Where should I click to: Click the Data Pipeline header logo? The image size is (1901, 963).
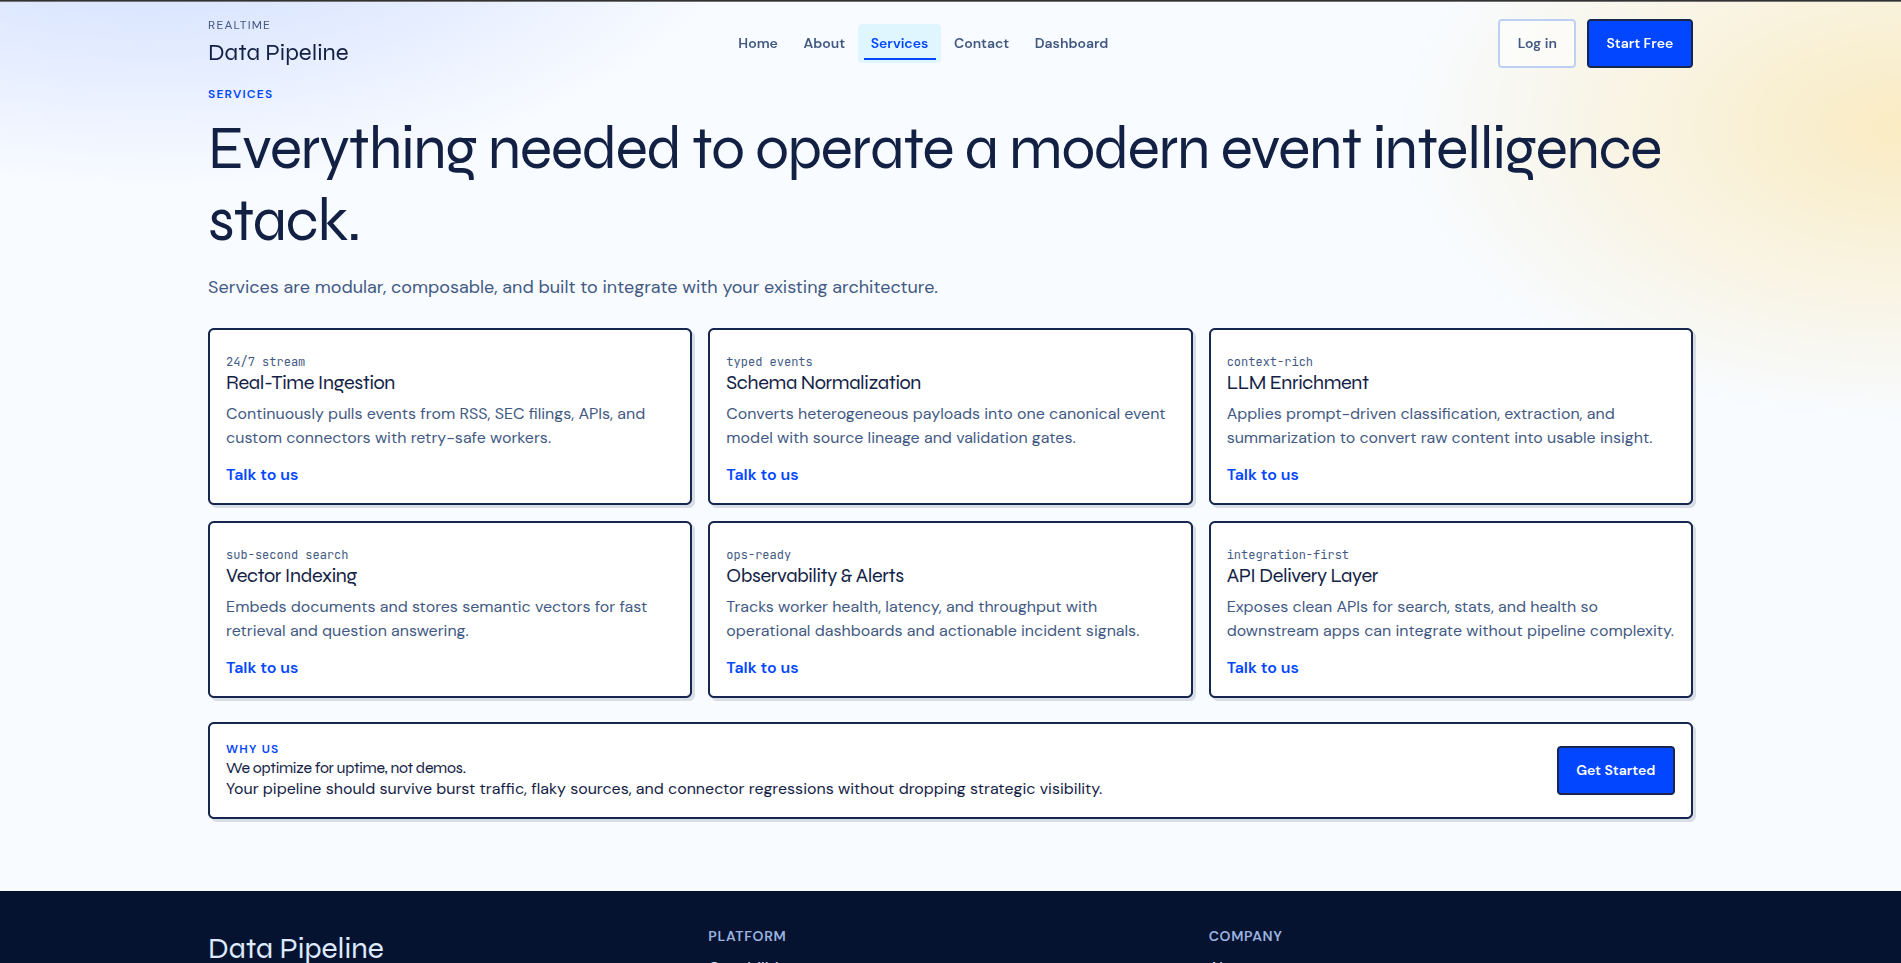pyautogui.click(x=278, y=43)
